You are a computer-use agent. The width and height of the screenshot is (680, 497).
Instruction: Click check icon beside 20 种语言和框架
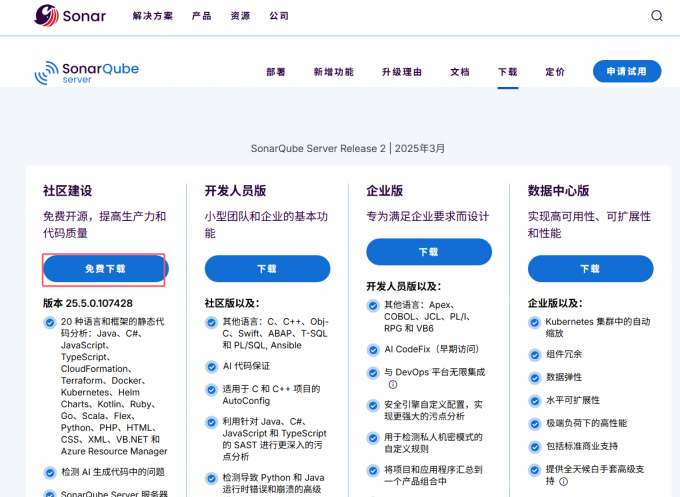click(x=50, y=323)
